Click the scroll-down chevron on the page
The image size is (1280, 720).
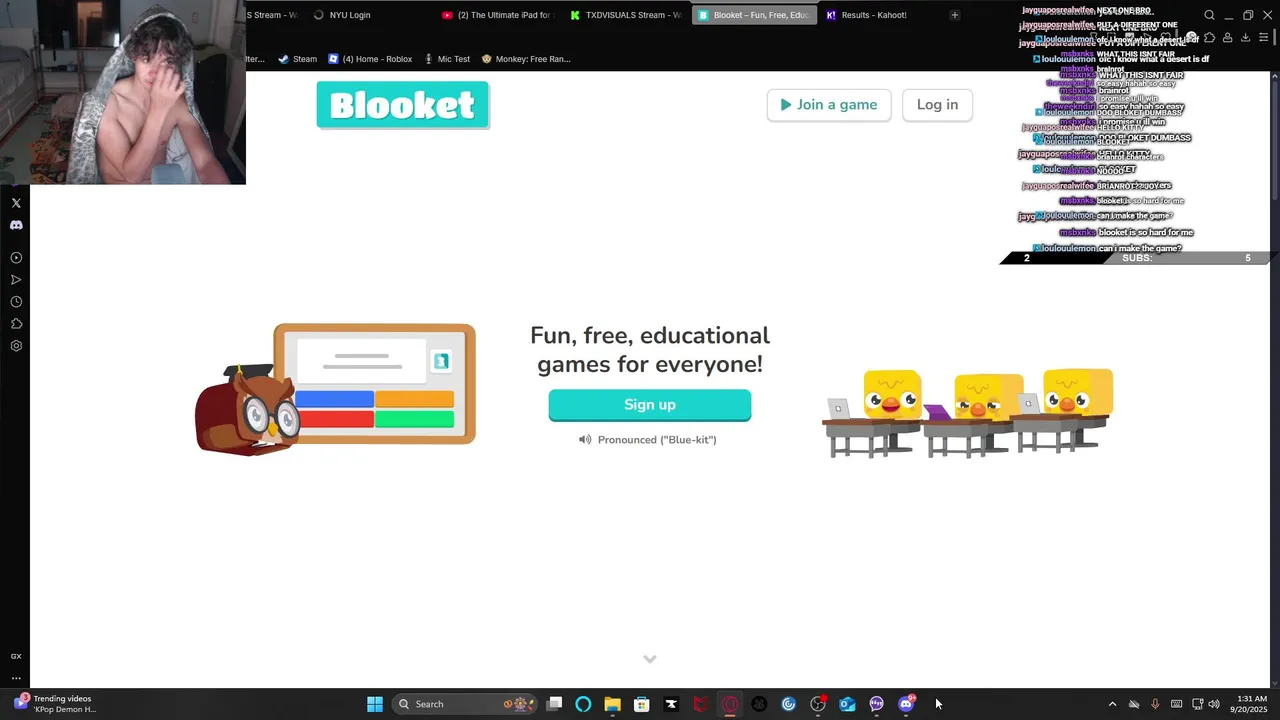650,659
